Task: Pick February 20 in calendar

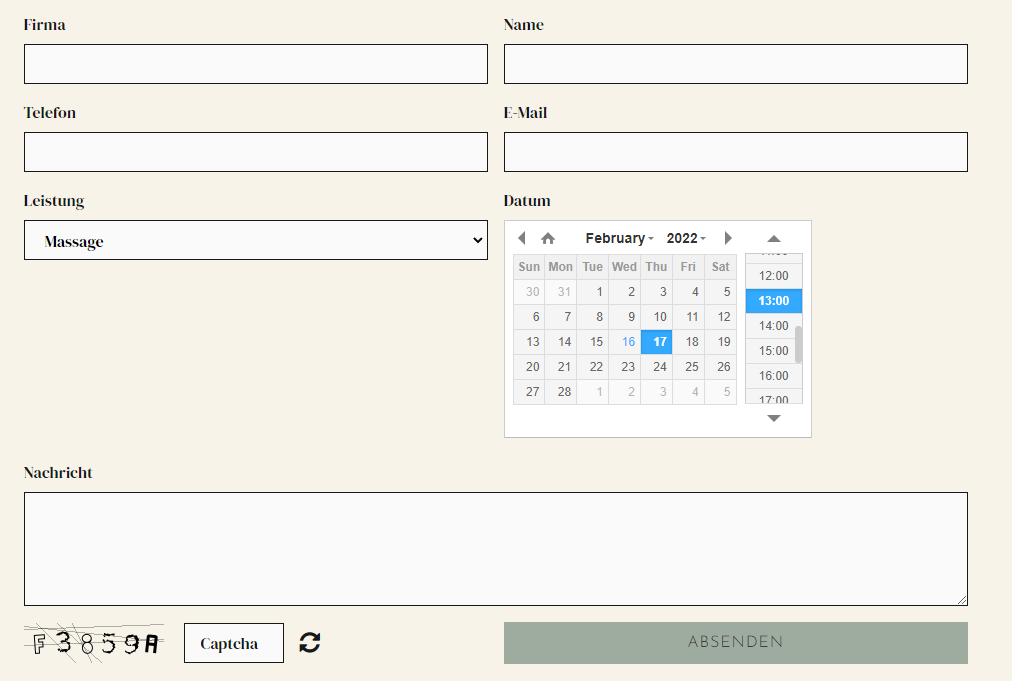Action: (x=529, y=367)
